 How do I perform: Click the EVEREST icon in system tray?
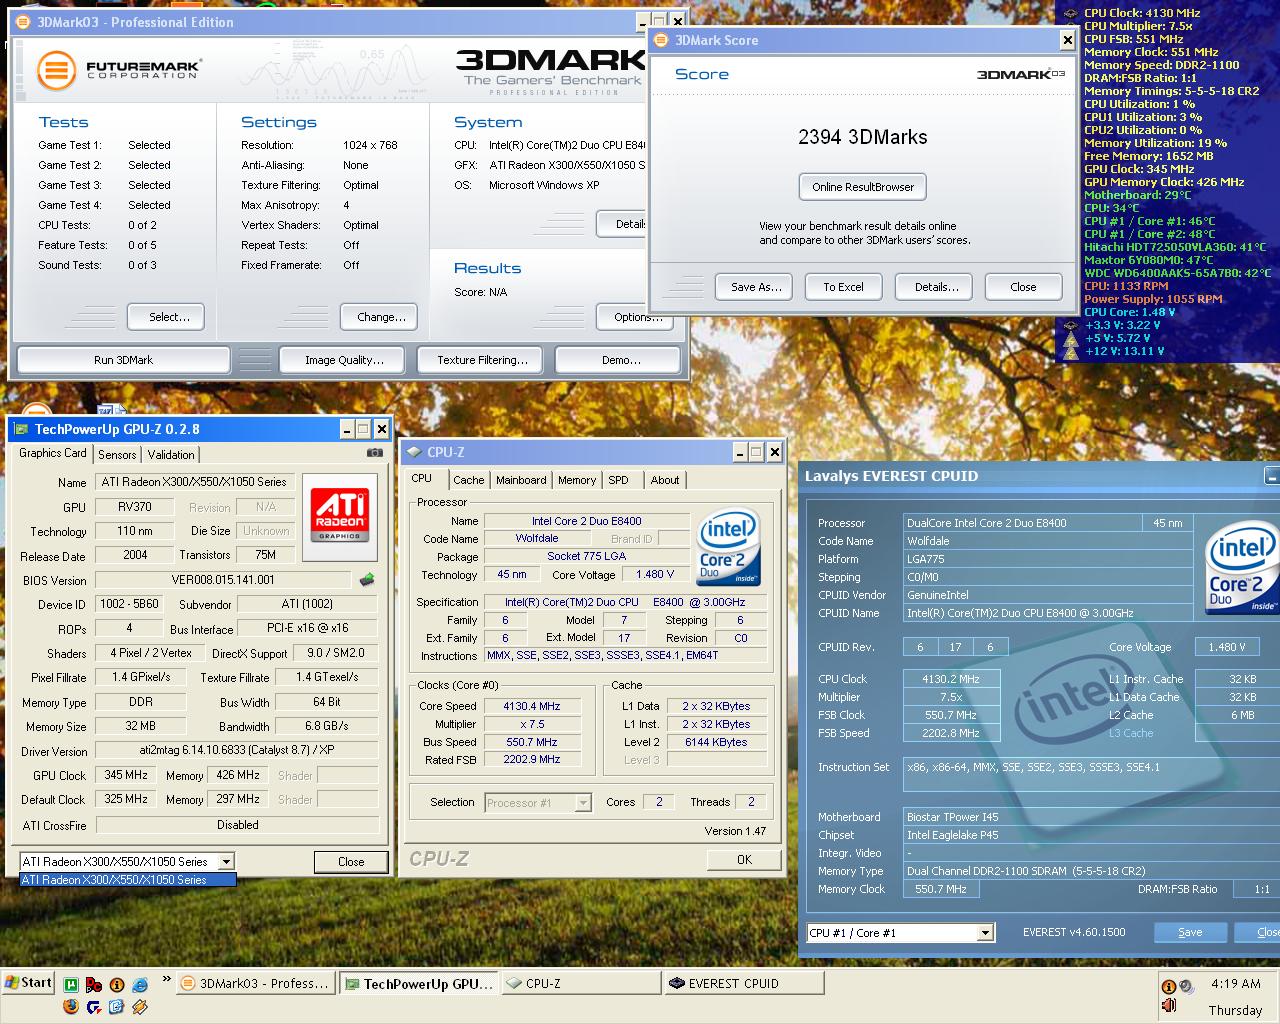[x=1169, y=987]
